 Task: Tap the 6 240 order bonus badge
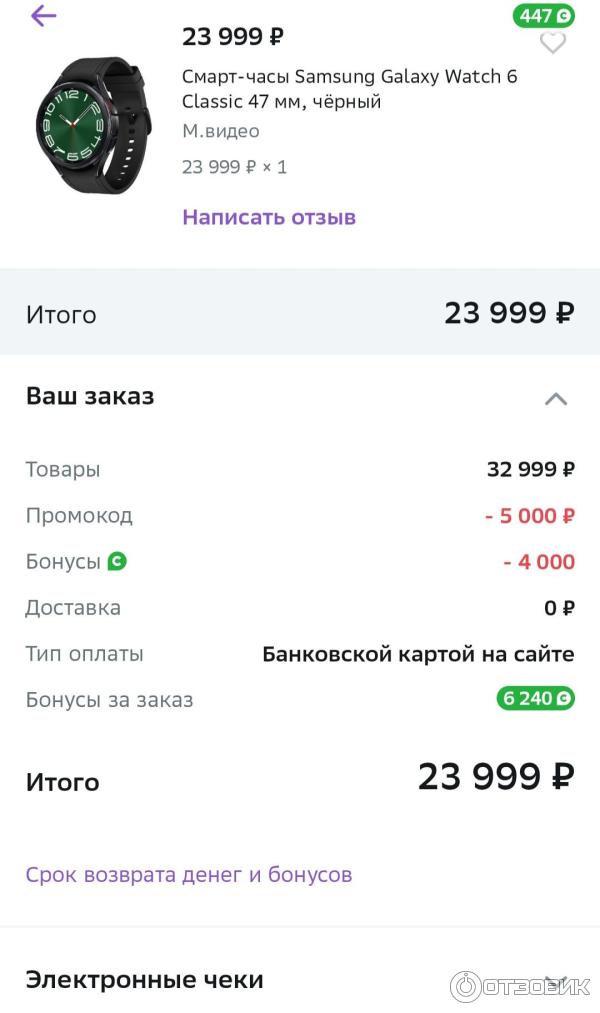tap(535, 699)
